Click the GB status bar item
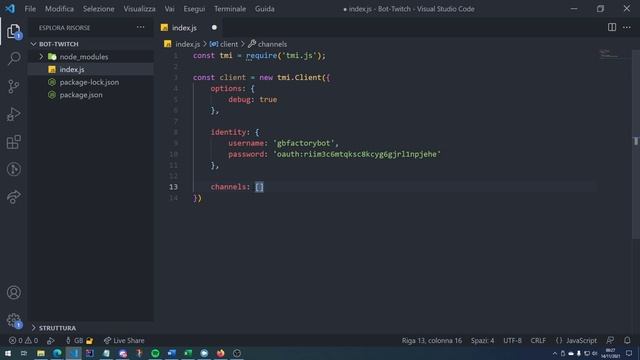The image size is (640, 360). click(80, 340)
